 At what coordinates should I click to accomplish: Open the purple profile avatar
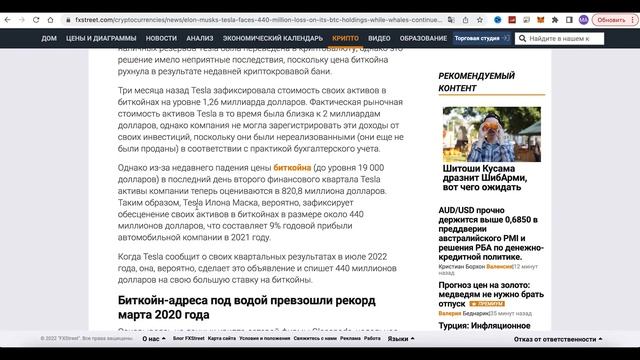click(x=583, y=20)
